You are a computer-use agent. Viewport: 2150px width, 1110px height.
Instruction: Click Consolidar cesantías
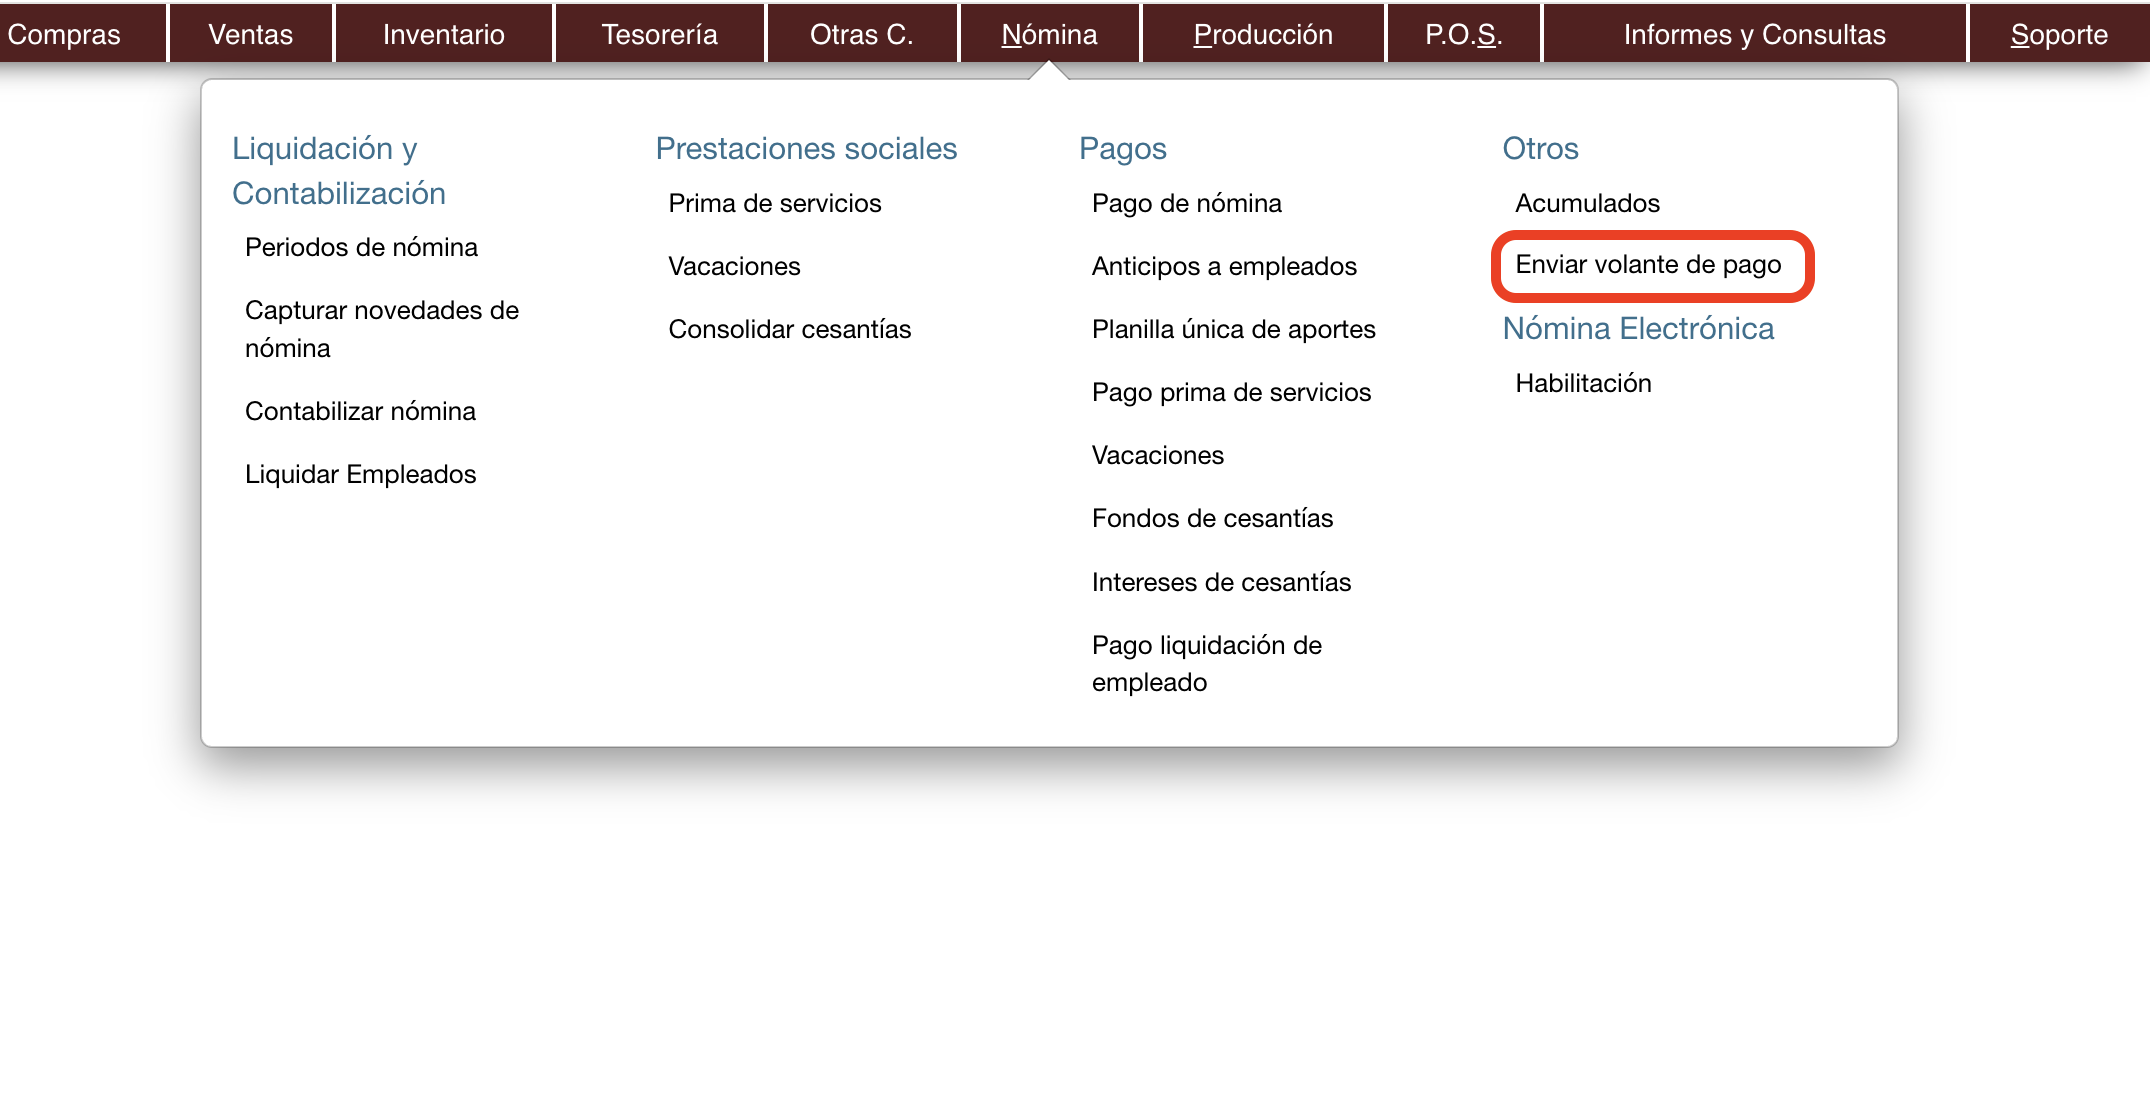pos(789,329)
